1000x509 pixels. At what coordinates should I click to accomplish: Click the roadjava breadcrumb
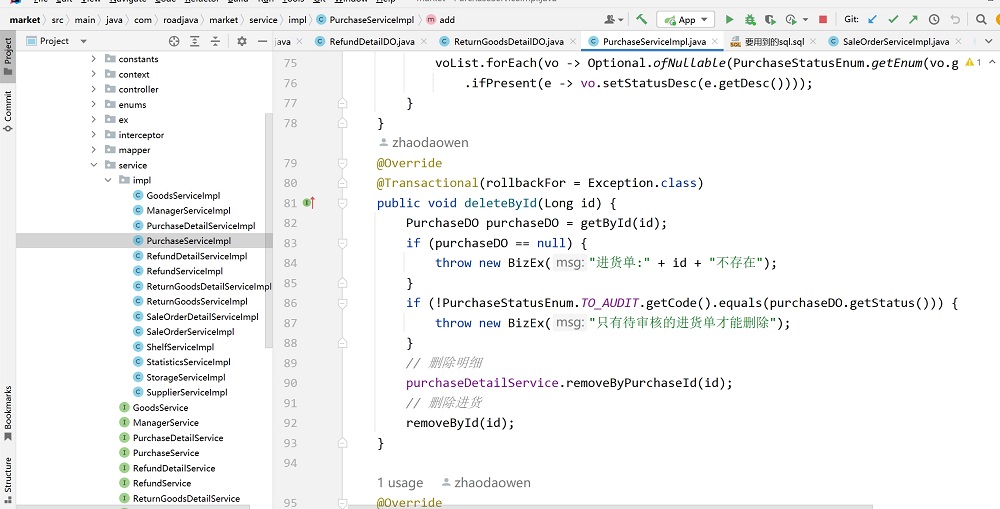pos(182,20)
